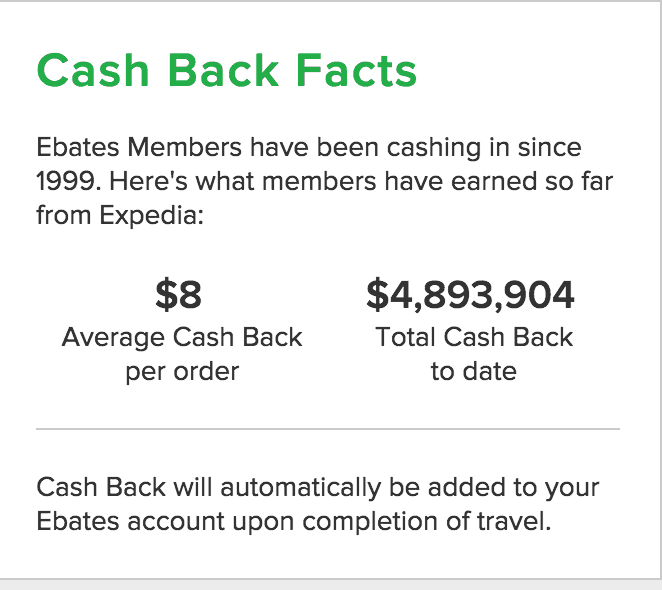Click the $4,893,904 total amount
This screenshot has height=590, width=662.
[x=470, y=295]
